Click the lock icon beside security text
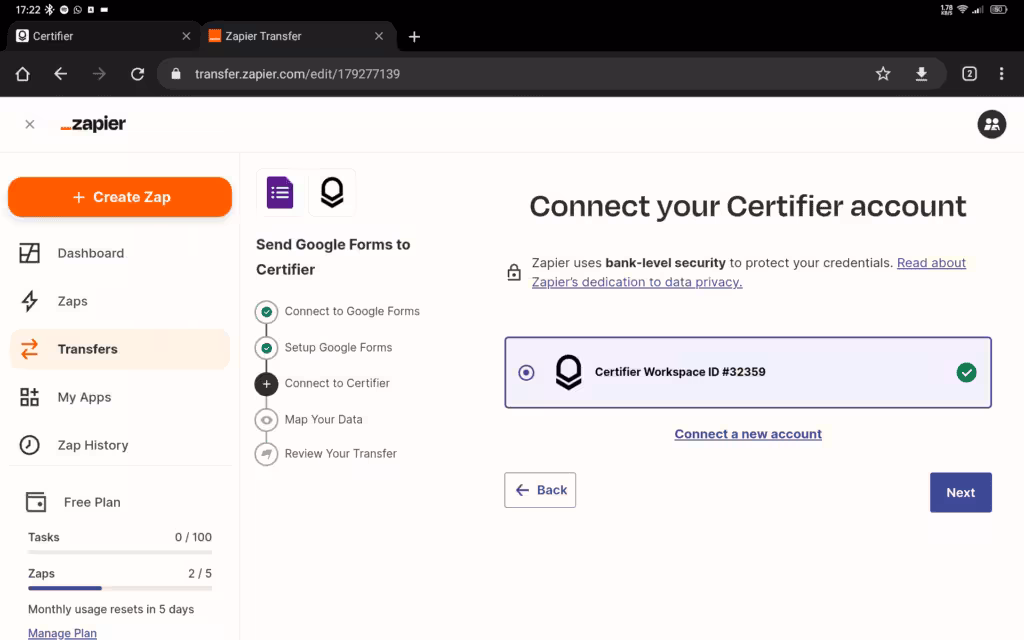Viewport: 1024px width, 640px height. coord(514,272)
